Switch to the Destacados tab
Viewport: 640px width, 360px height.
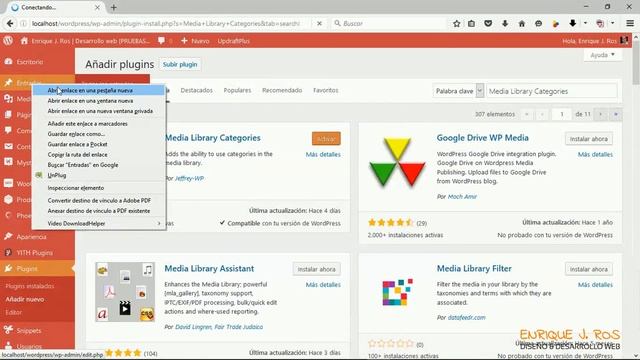pos(196,90)
